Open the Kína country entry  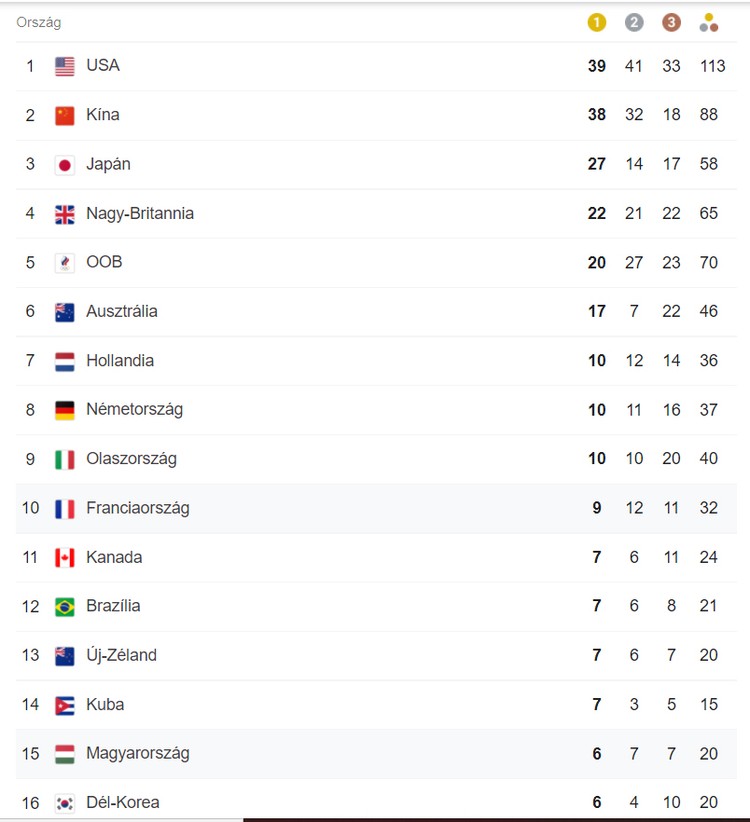(x=102, y=115)
